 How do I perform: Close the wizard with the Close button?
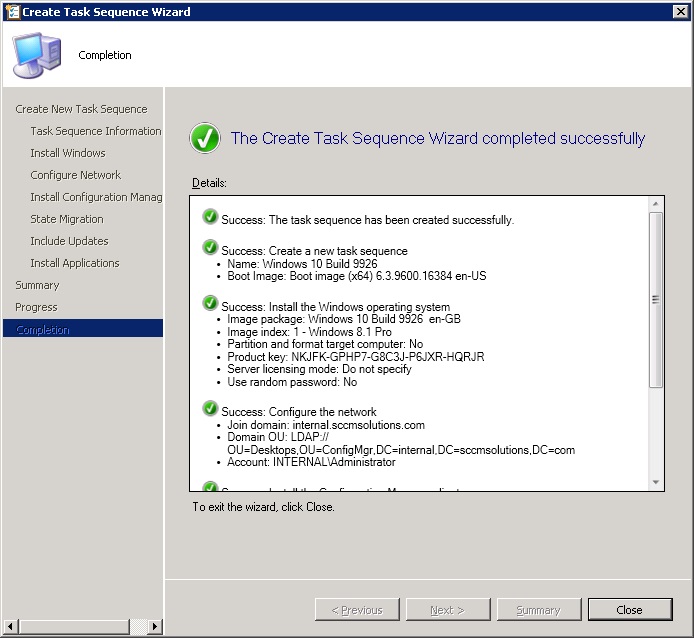point(629,610)
